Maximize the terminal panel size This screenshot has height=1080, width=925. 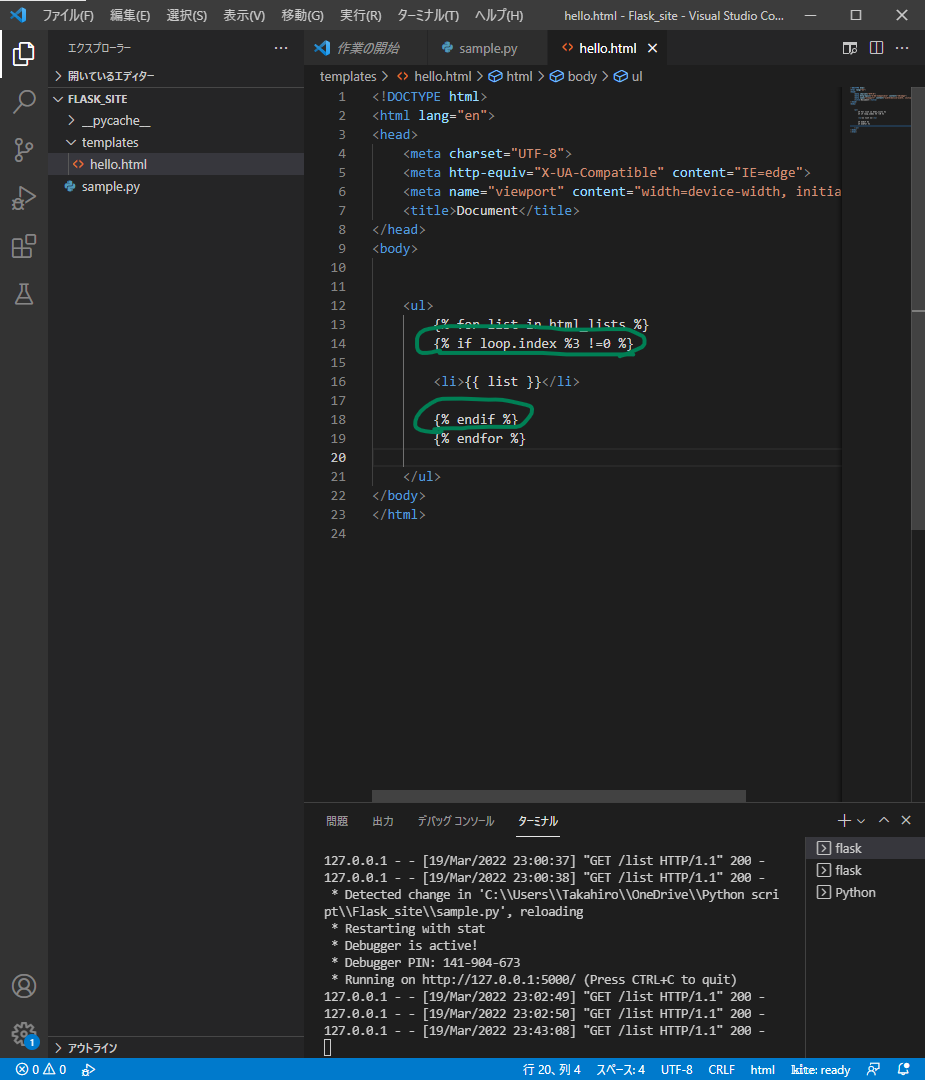click(884, 820)
